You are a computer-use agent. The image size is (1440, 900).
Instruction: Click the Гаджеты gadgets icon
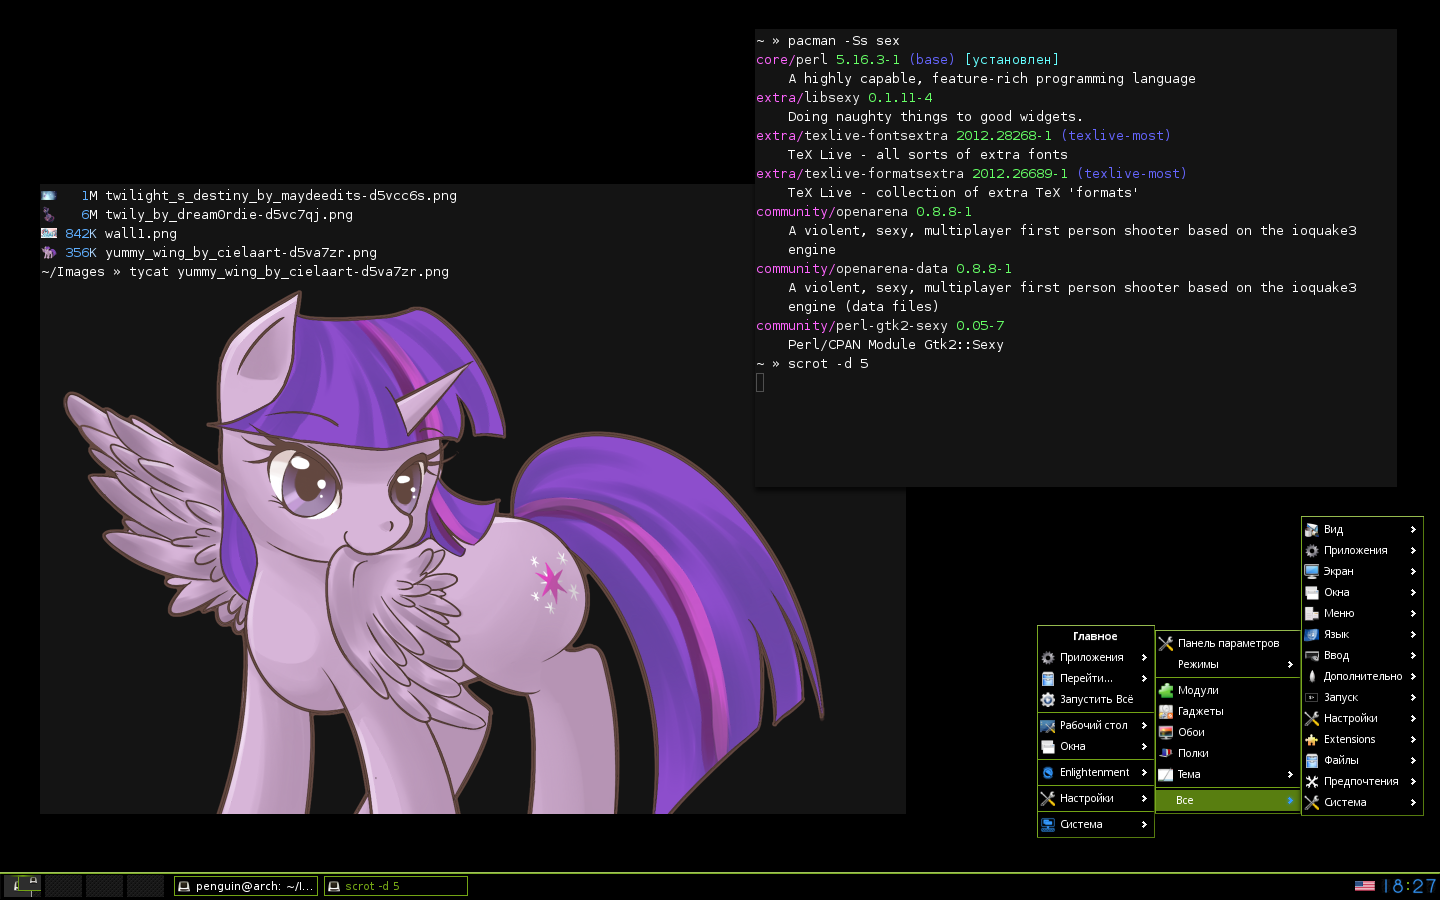point(1166,711)
